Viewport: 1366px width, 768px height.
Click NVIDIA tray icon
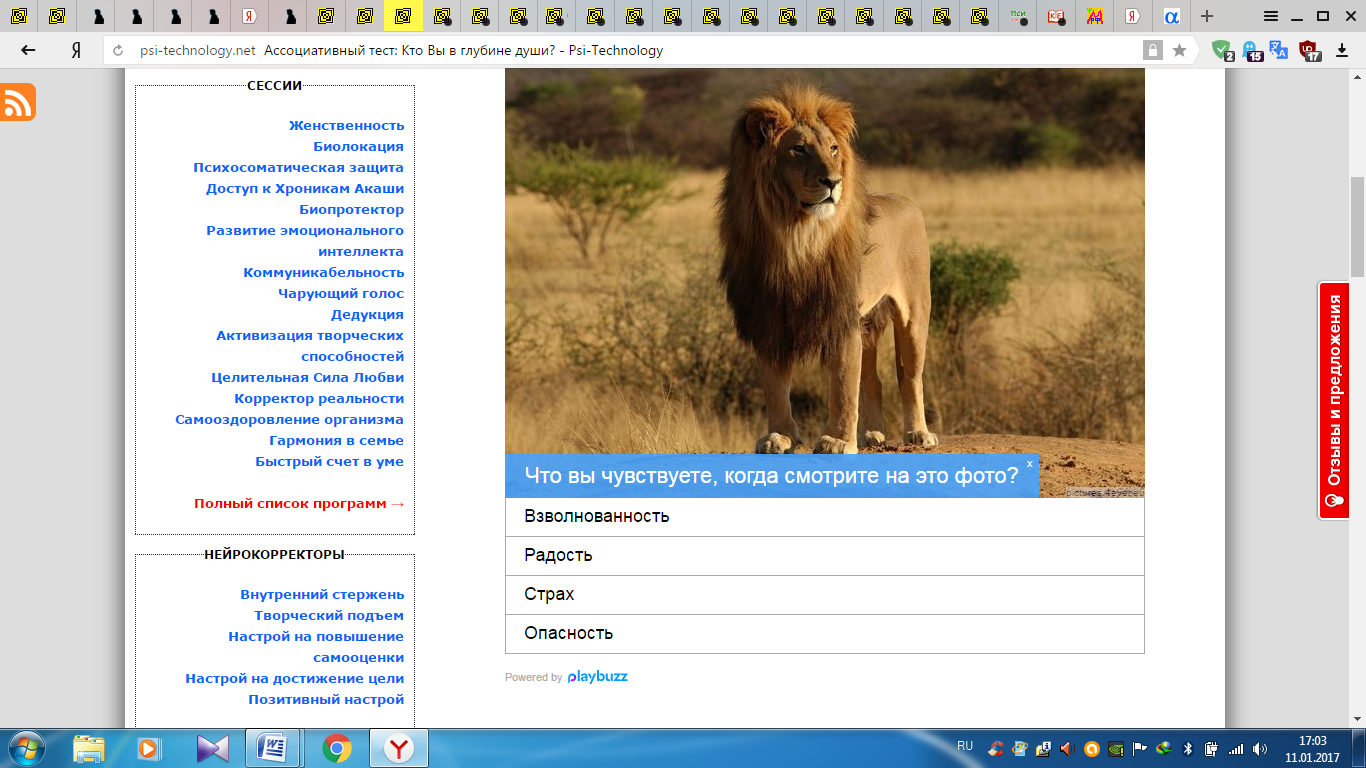point(1116,748)
